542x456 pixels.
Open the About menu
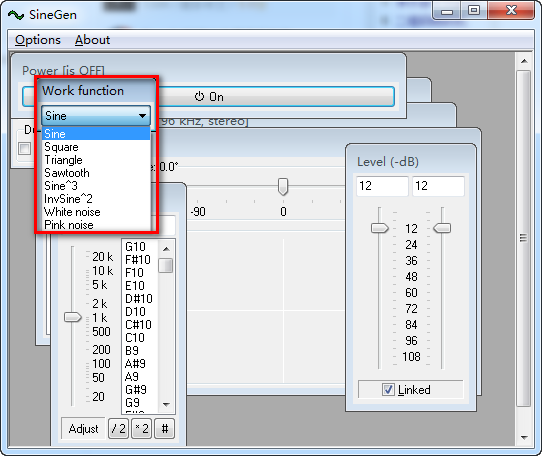coord(92,40)
